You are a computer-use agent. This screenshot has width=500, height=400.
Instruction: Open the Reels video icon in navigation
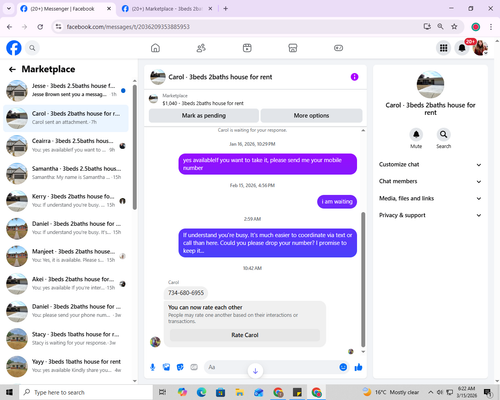(247, 48)
